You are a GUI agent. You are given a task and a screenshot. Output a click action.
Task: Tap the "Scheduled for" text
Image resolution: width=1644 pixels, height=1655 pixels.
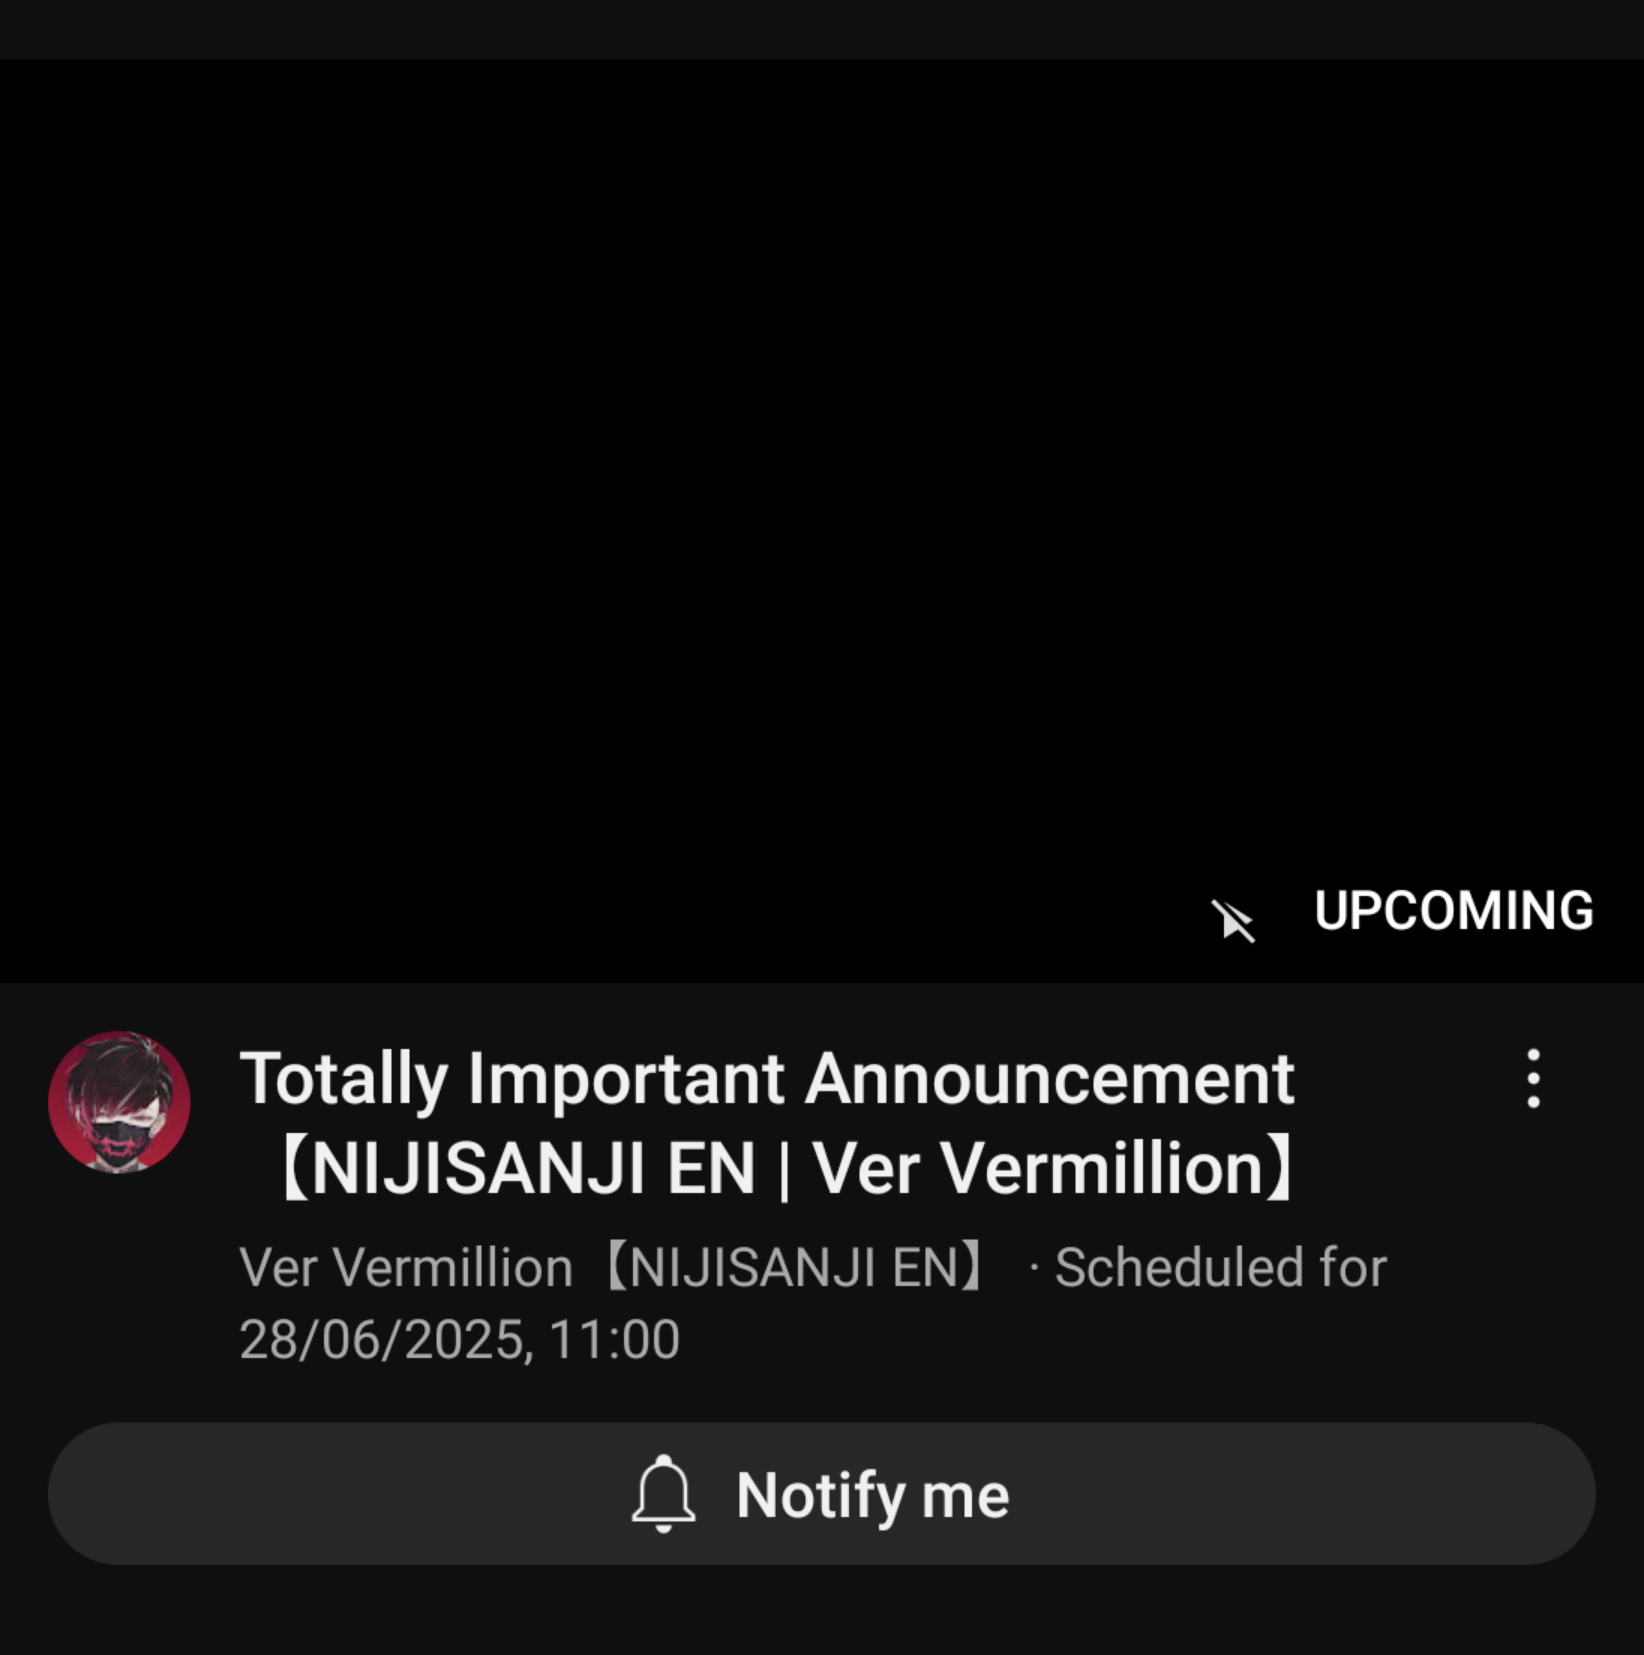pos(1220,1267)
